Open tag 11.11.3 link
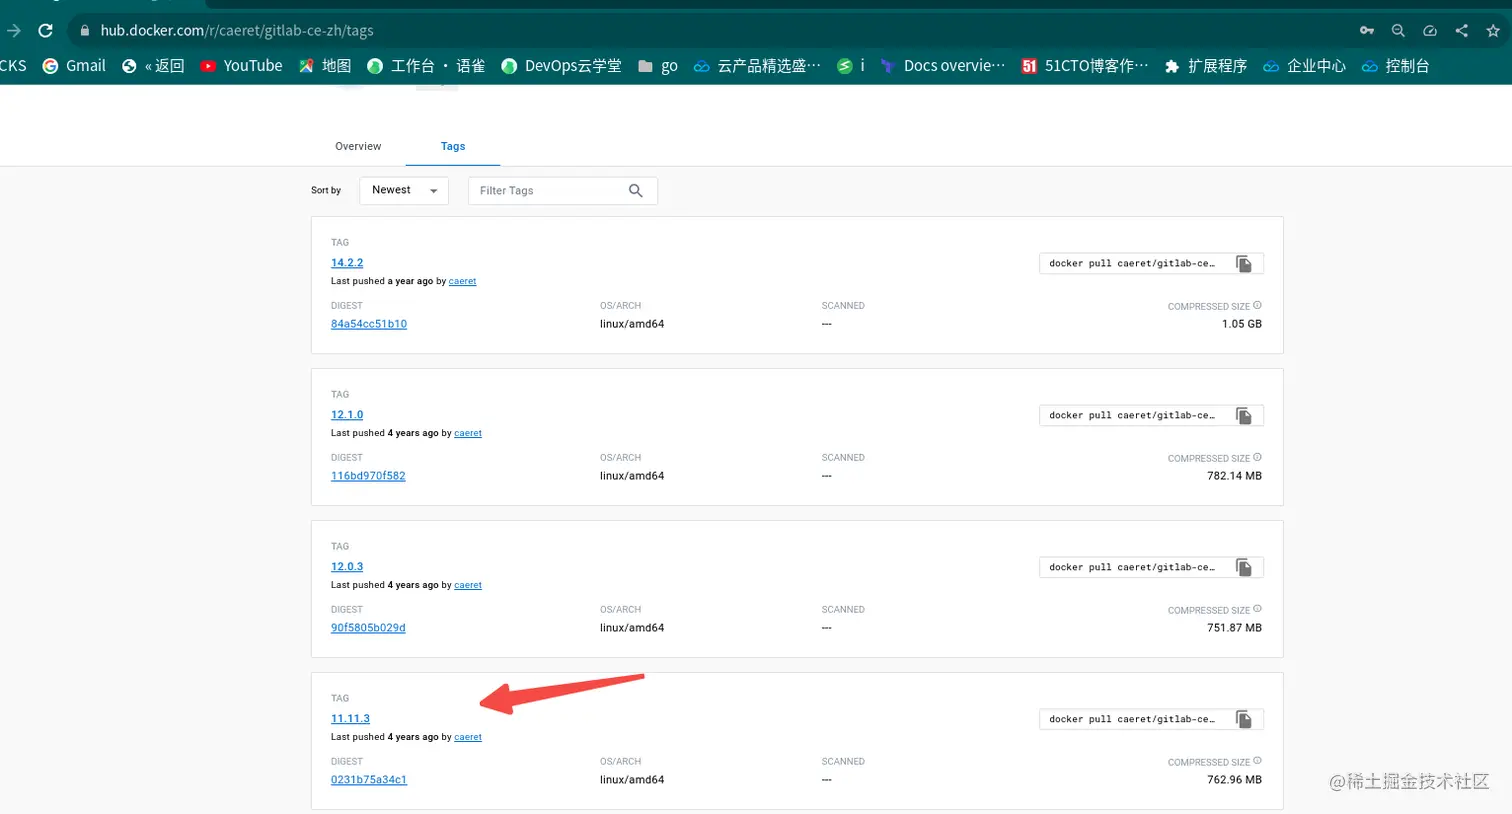 (x=350, y=719)
